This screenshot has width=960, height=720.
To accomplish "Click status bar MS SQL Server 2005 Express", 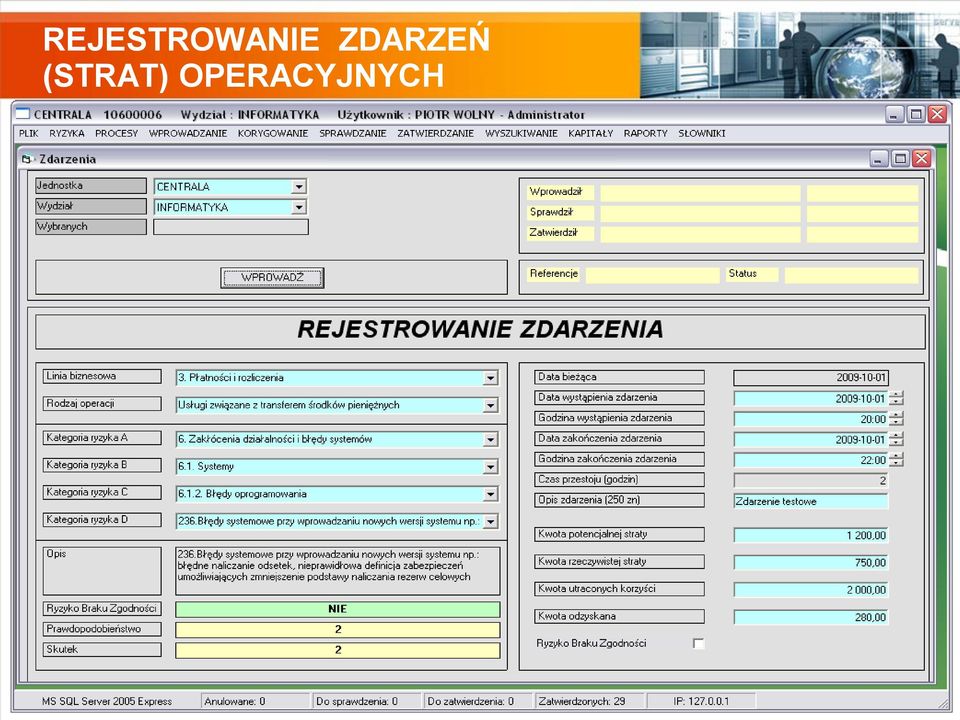I will coord(107,701).
